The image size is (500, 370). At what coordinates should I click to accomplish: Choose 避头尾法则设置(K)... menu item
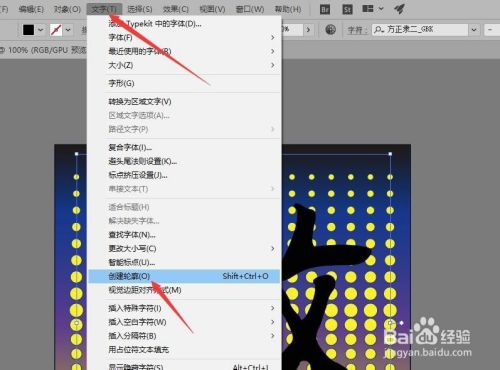(184, 161)
